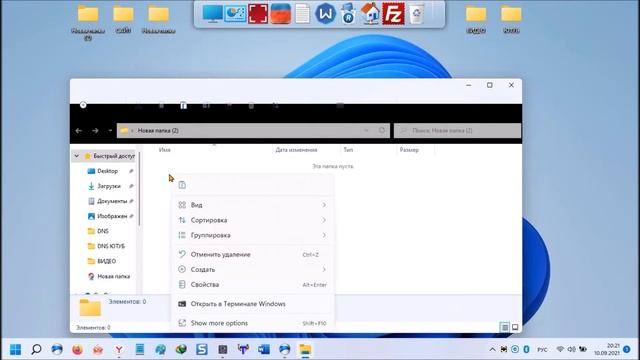
Task: Select Новая папка in the sidebar
Action: (109, 276)
